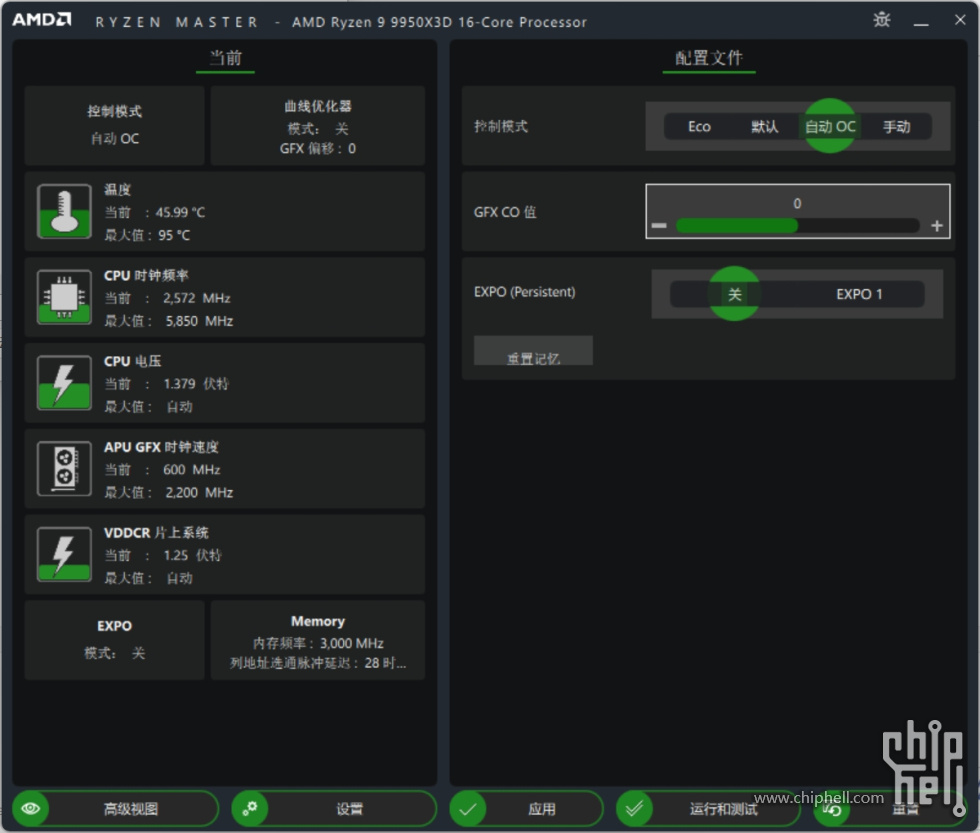Click the APU GFX clock graphics card icon
This screenshot has width=980, height=833.
64,469
